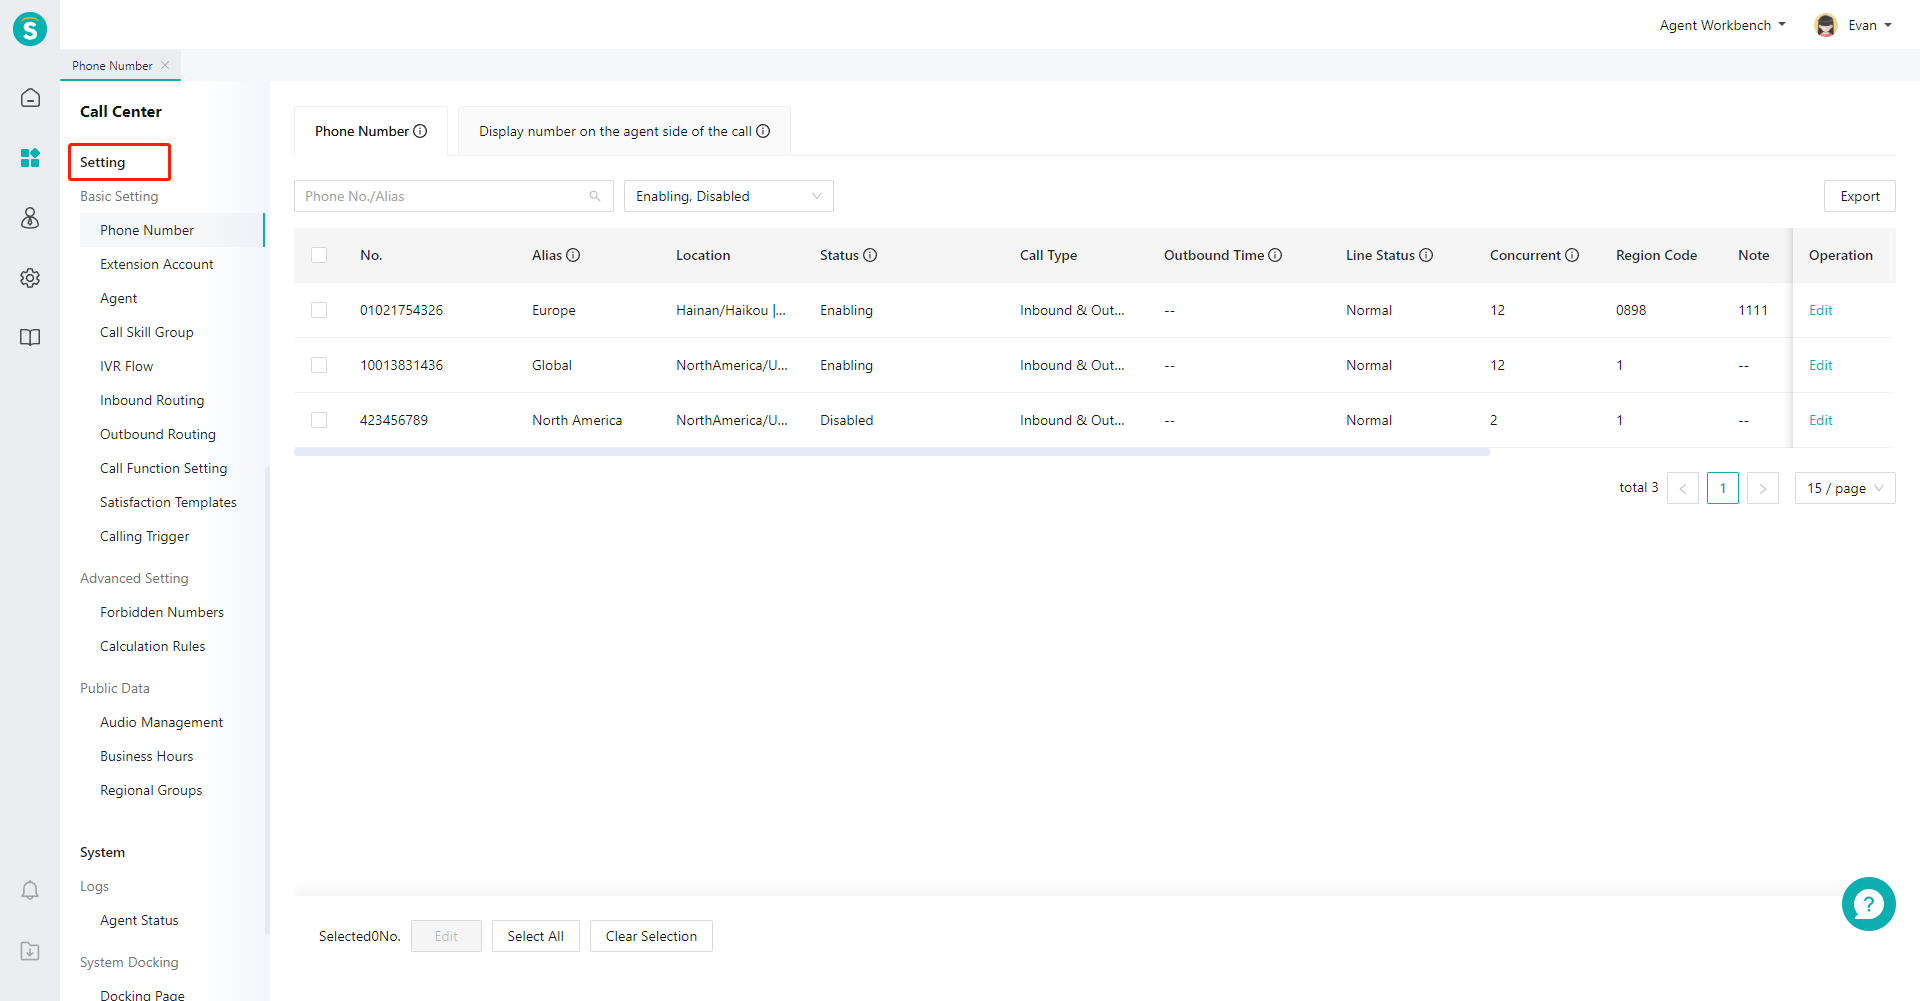Open Outbound Routing menu item
The width and height of the screenshot is (1920, 1001).
click(158, 434)
